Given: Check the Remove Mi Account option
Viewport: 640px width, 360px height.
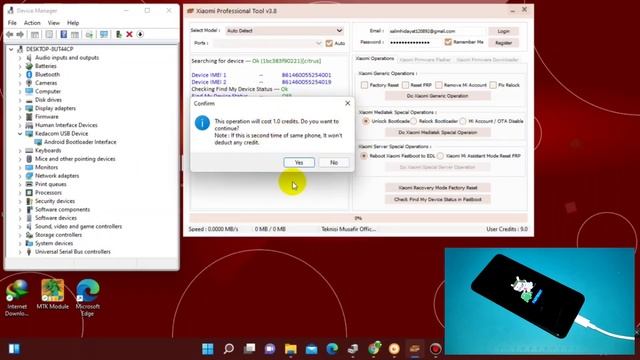Looking at the screenshot, I should (439, 85).
